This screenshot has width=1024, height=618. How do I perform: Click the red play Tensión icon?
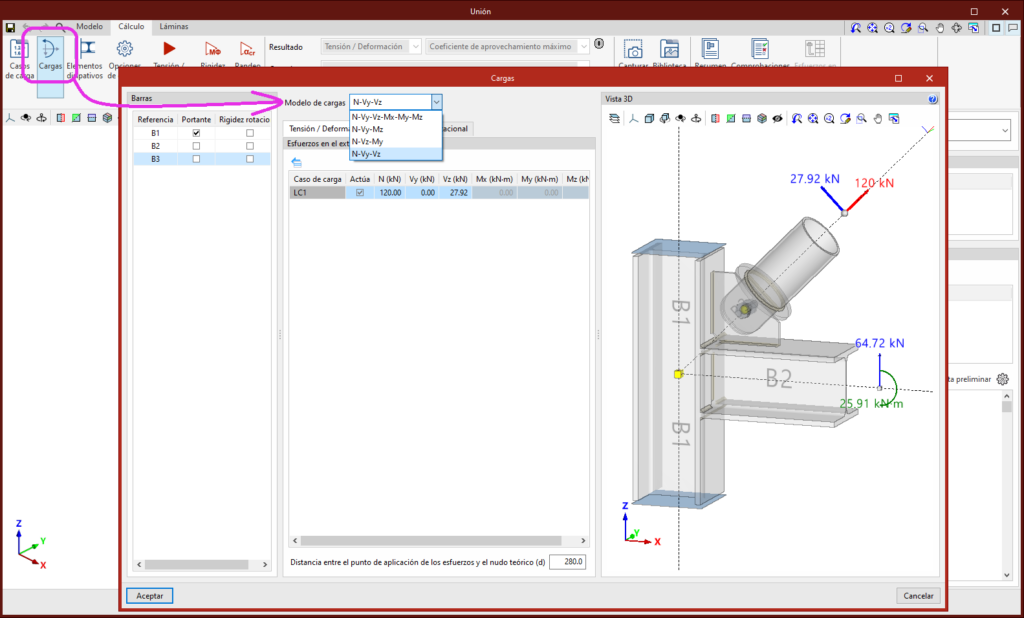point(169,49)
